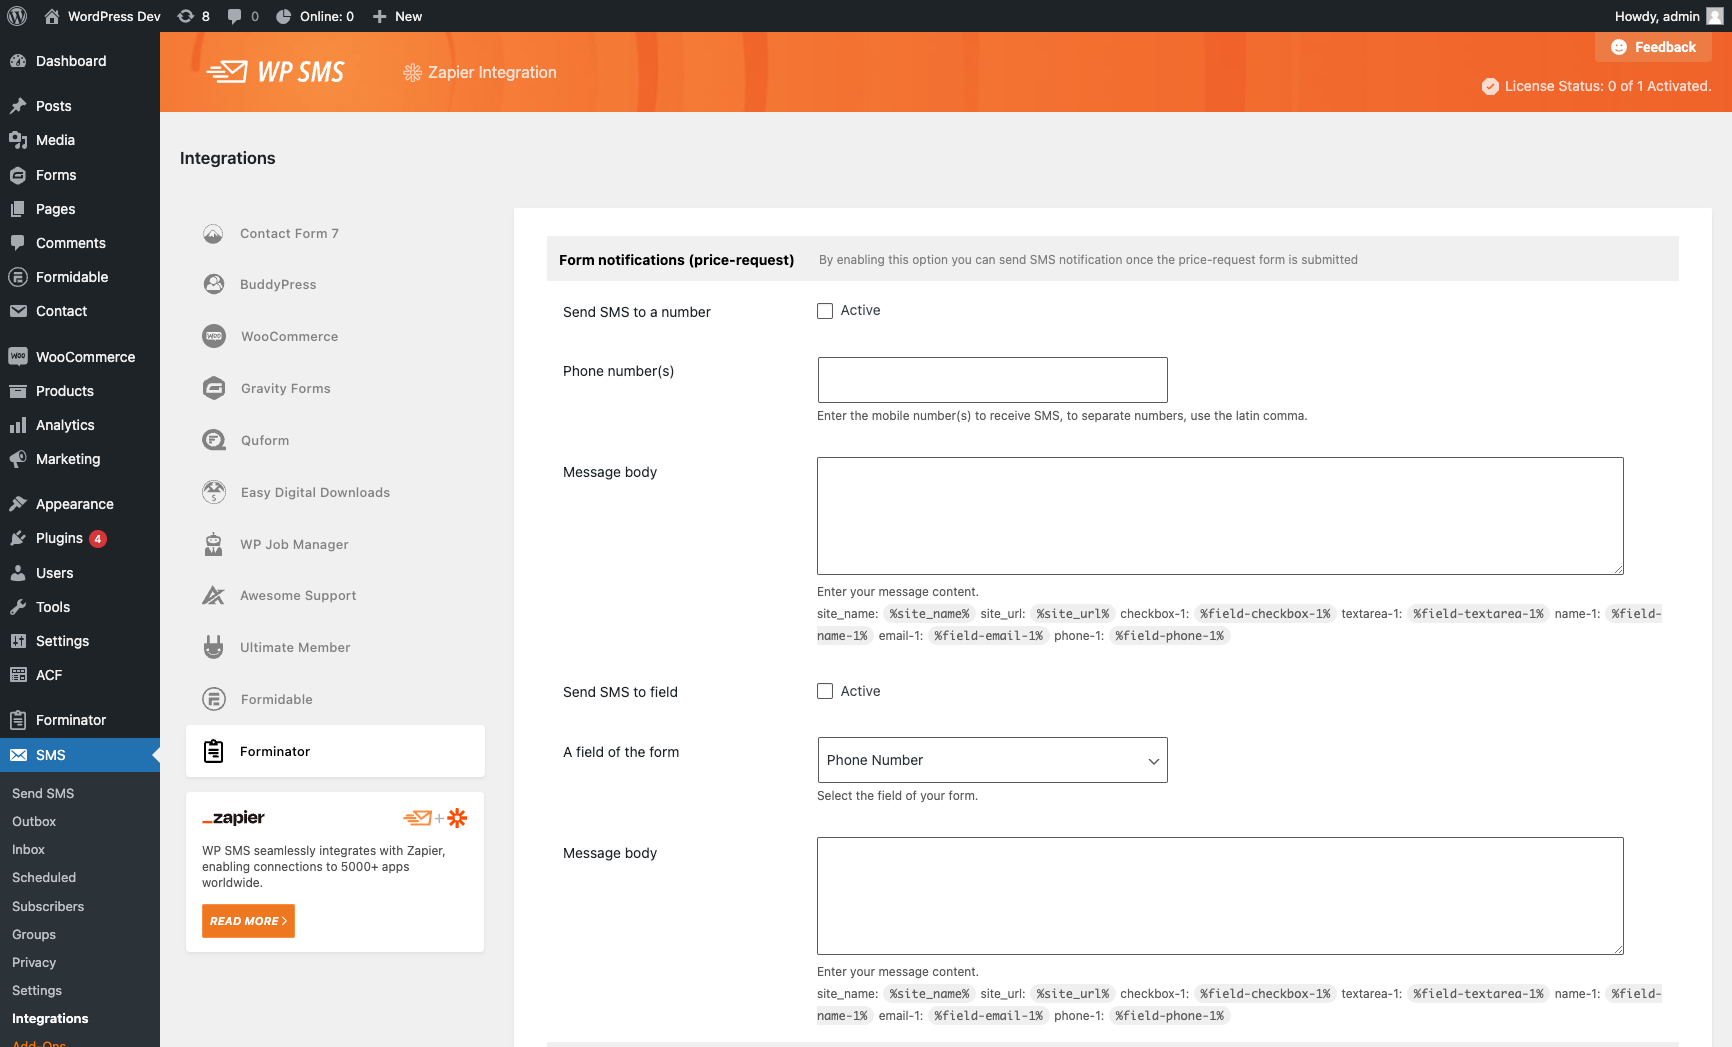Click the Feedback button
Image resolution: width=1732 pixels, height=1047 pixels.
click(1653, 47)
